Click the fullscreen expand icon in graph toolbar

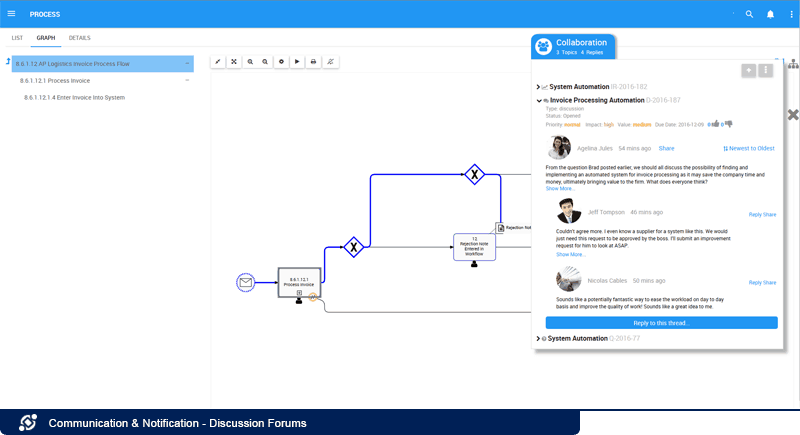(x=234, y=61)
